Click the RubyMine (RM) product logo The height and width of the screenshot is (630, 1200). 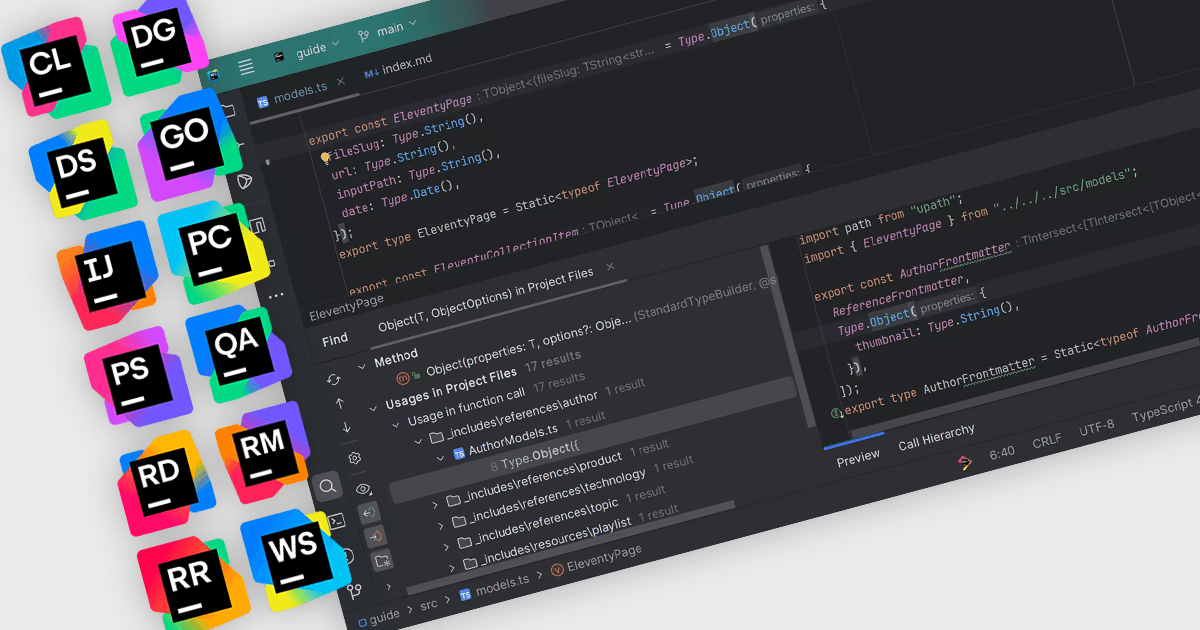tap(264, 453)
